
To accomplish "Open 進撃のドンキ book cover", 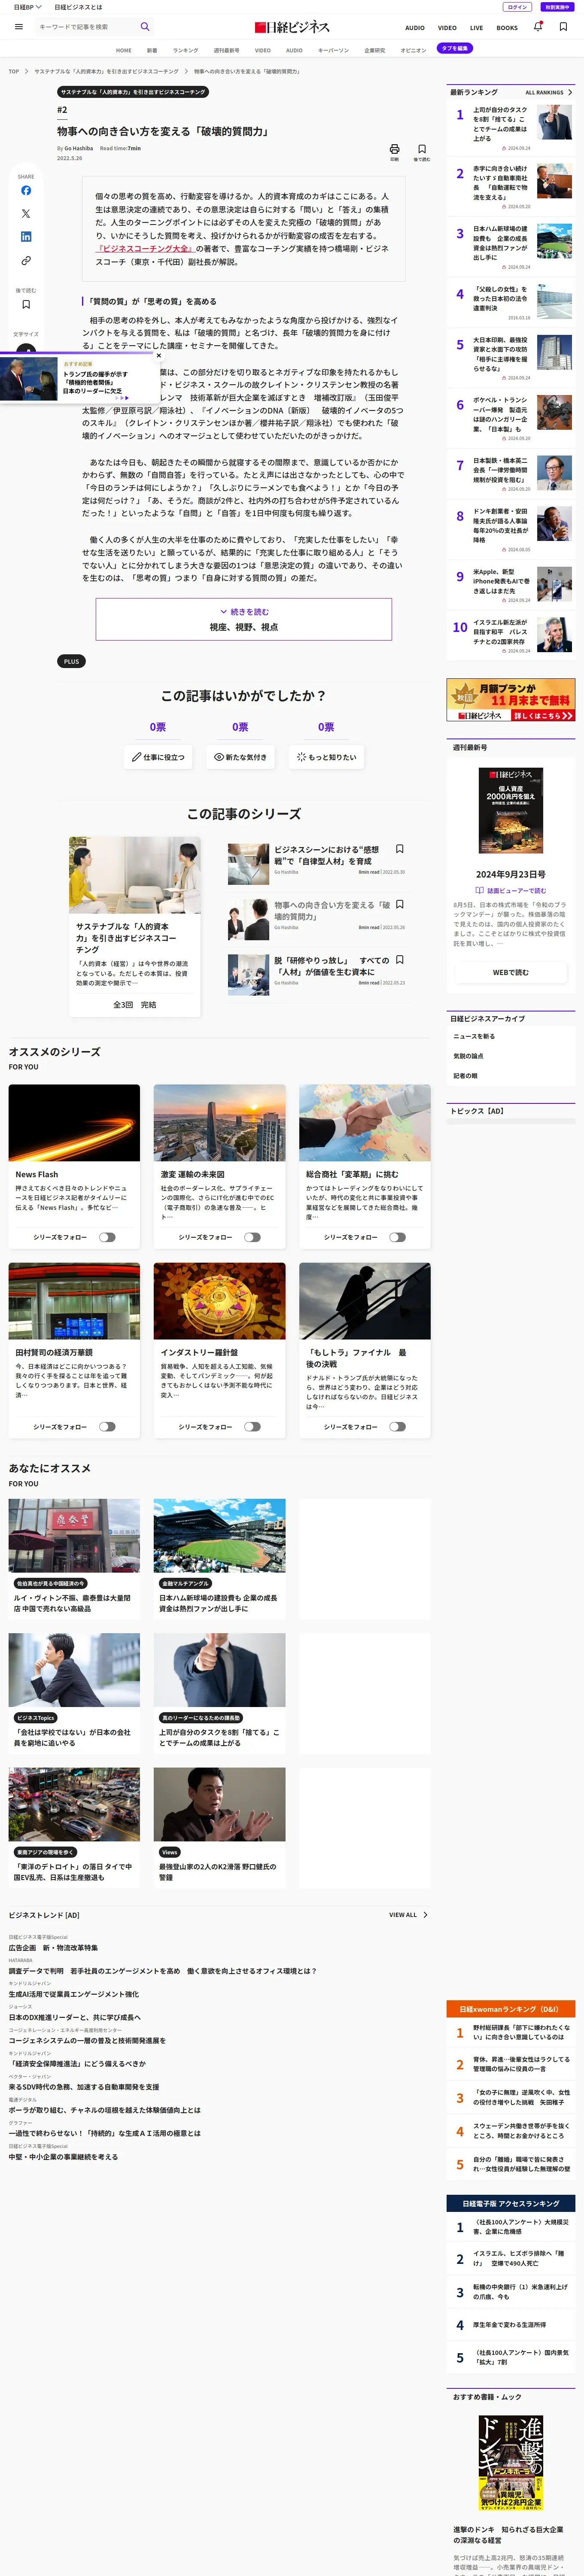I will click(511, 2463).
